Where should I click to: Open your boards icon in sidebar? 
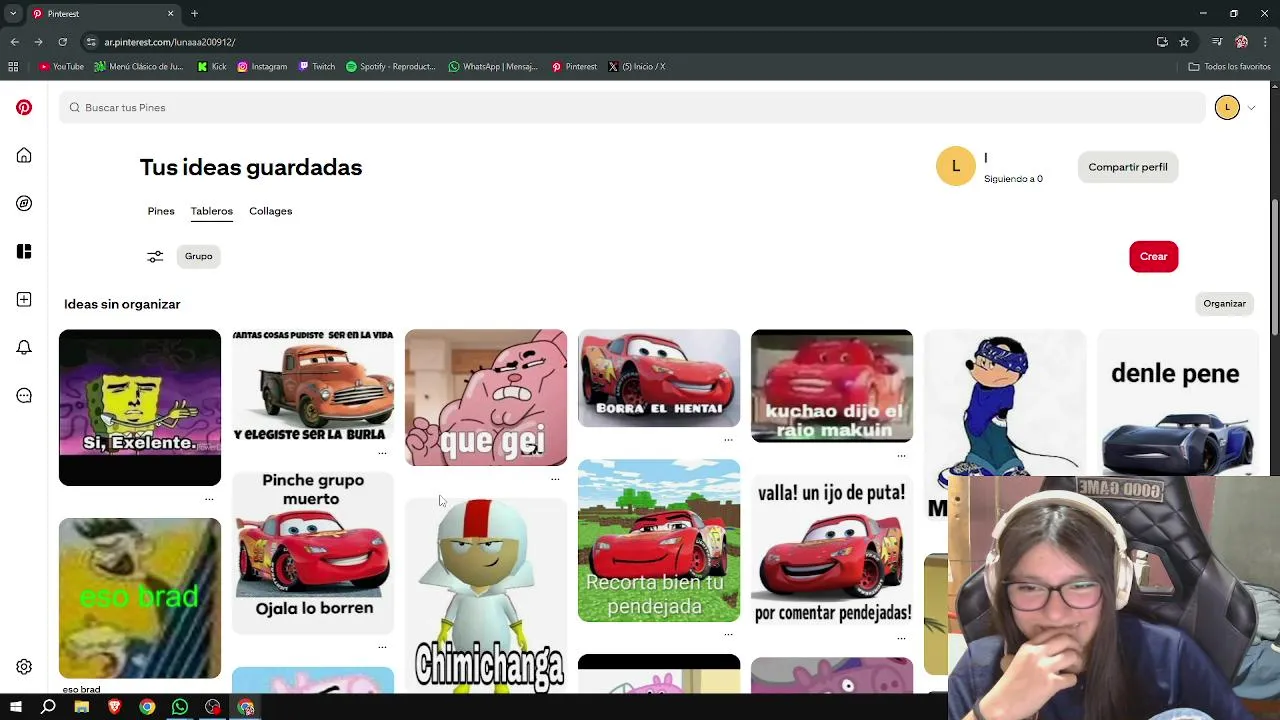[24, 251]
